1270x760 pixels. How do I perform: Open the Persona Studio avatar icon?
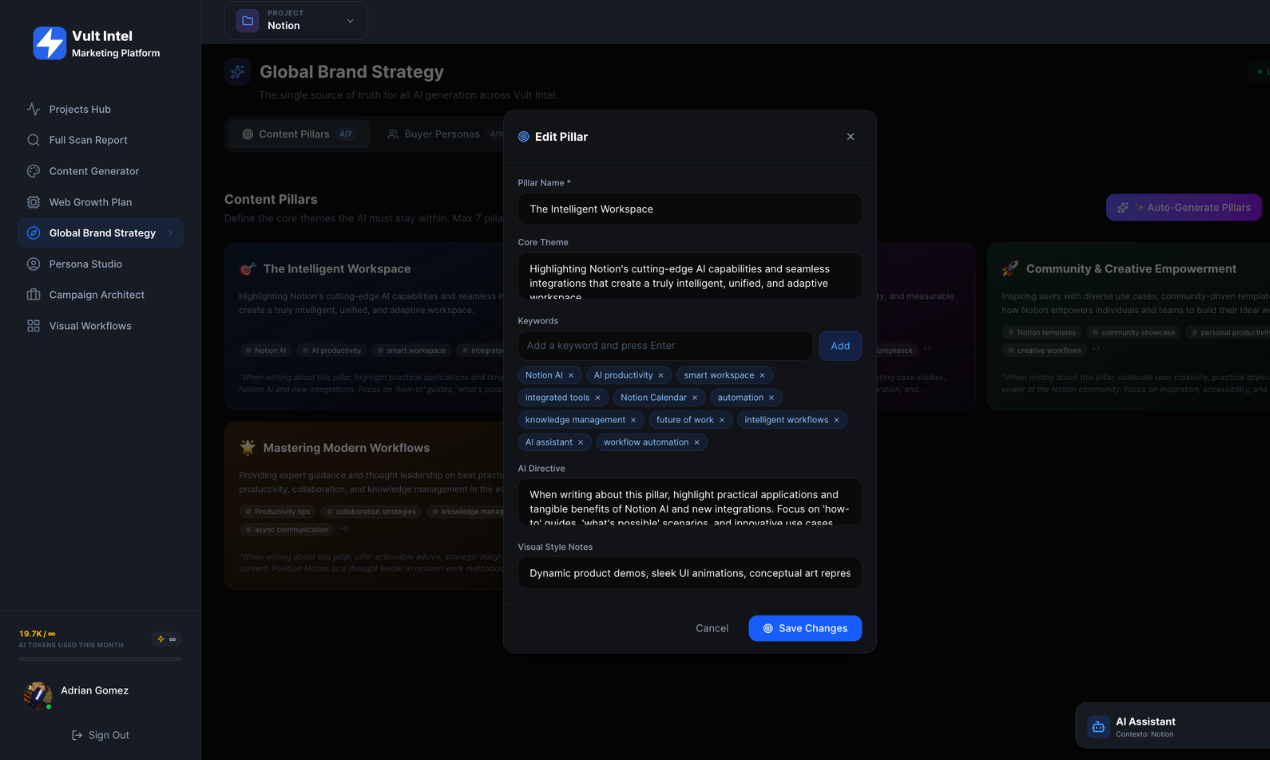(x=32, y=263)
